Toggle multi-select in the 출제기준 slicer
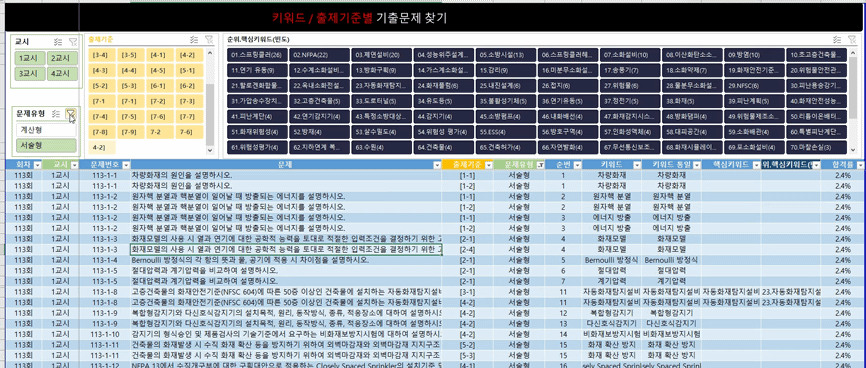The width and height of the screenshot is (866, 368). click(193, 39)
